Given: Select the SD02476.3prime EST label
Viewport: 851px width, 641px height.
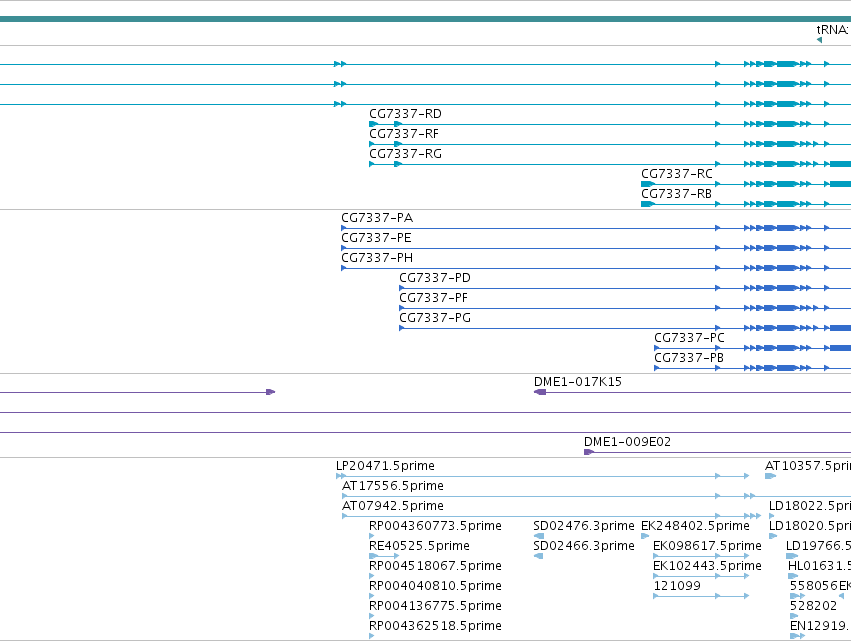Looking at the screenshot, I should (x=583, y=526).
